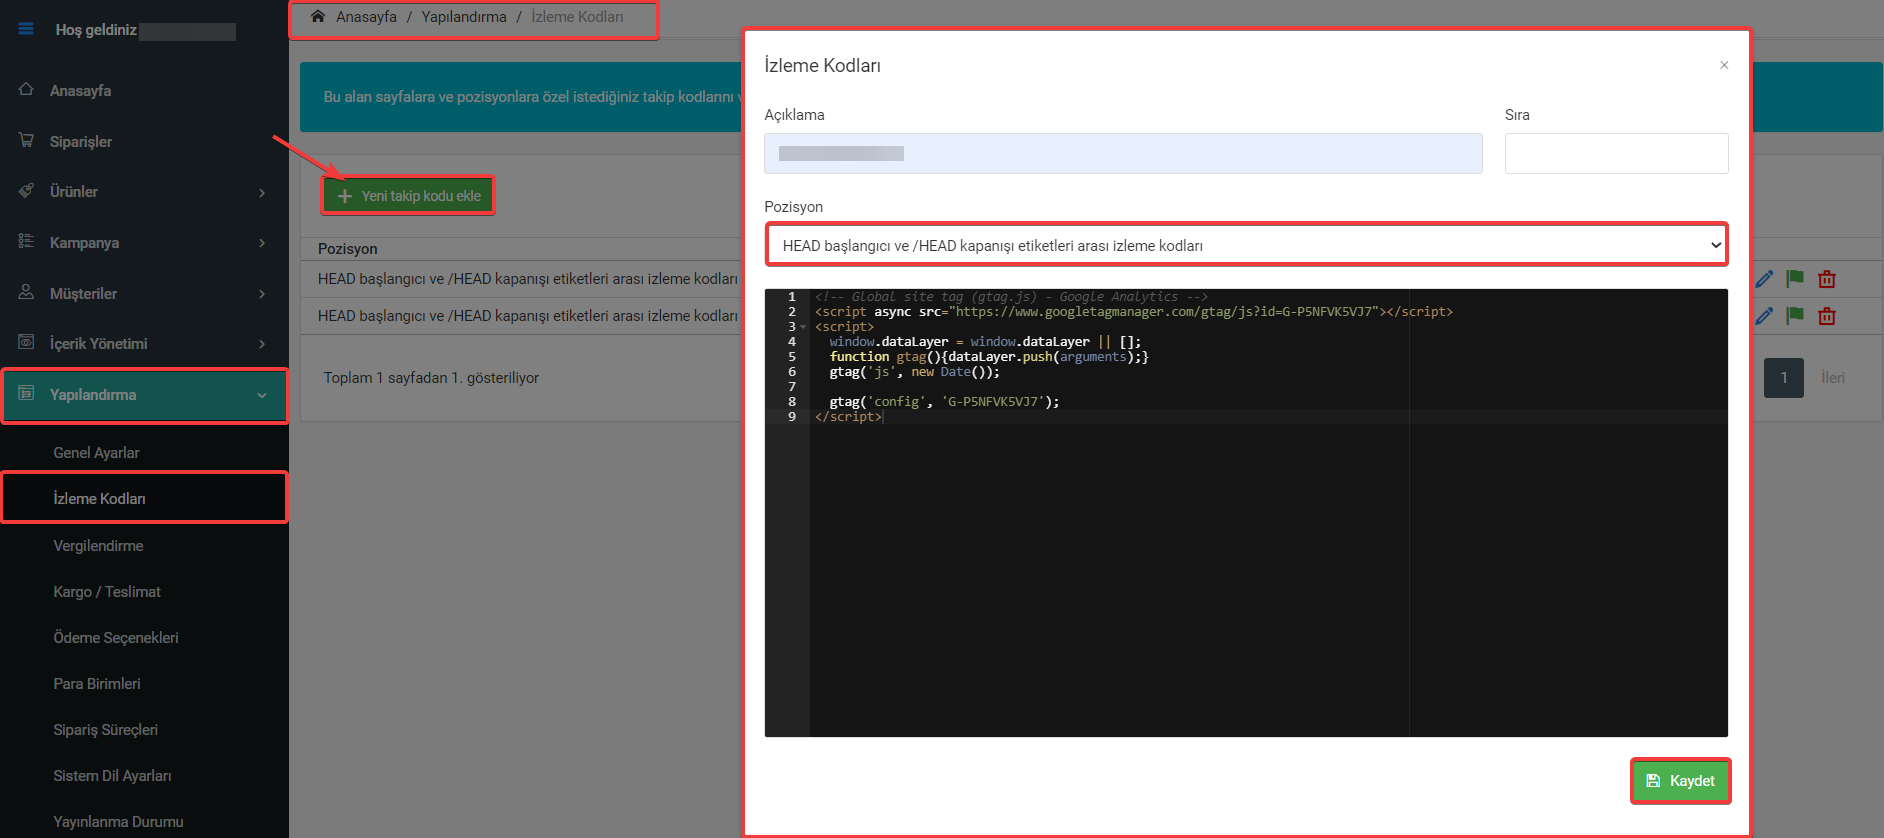Click the Ürünler tag icon

point(26,190)
